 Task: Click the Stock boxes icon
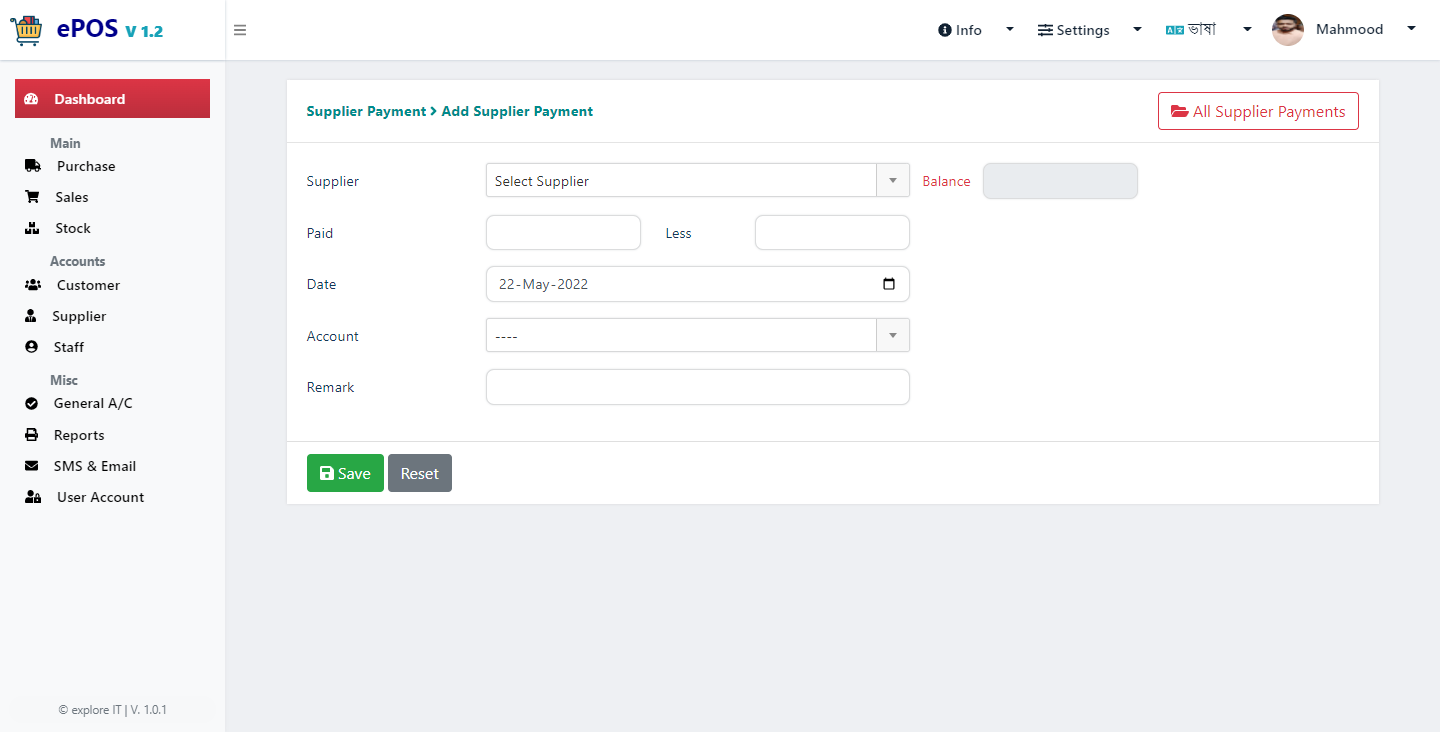[32, 228]
